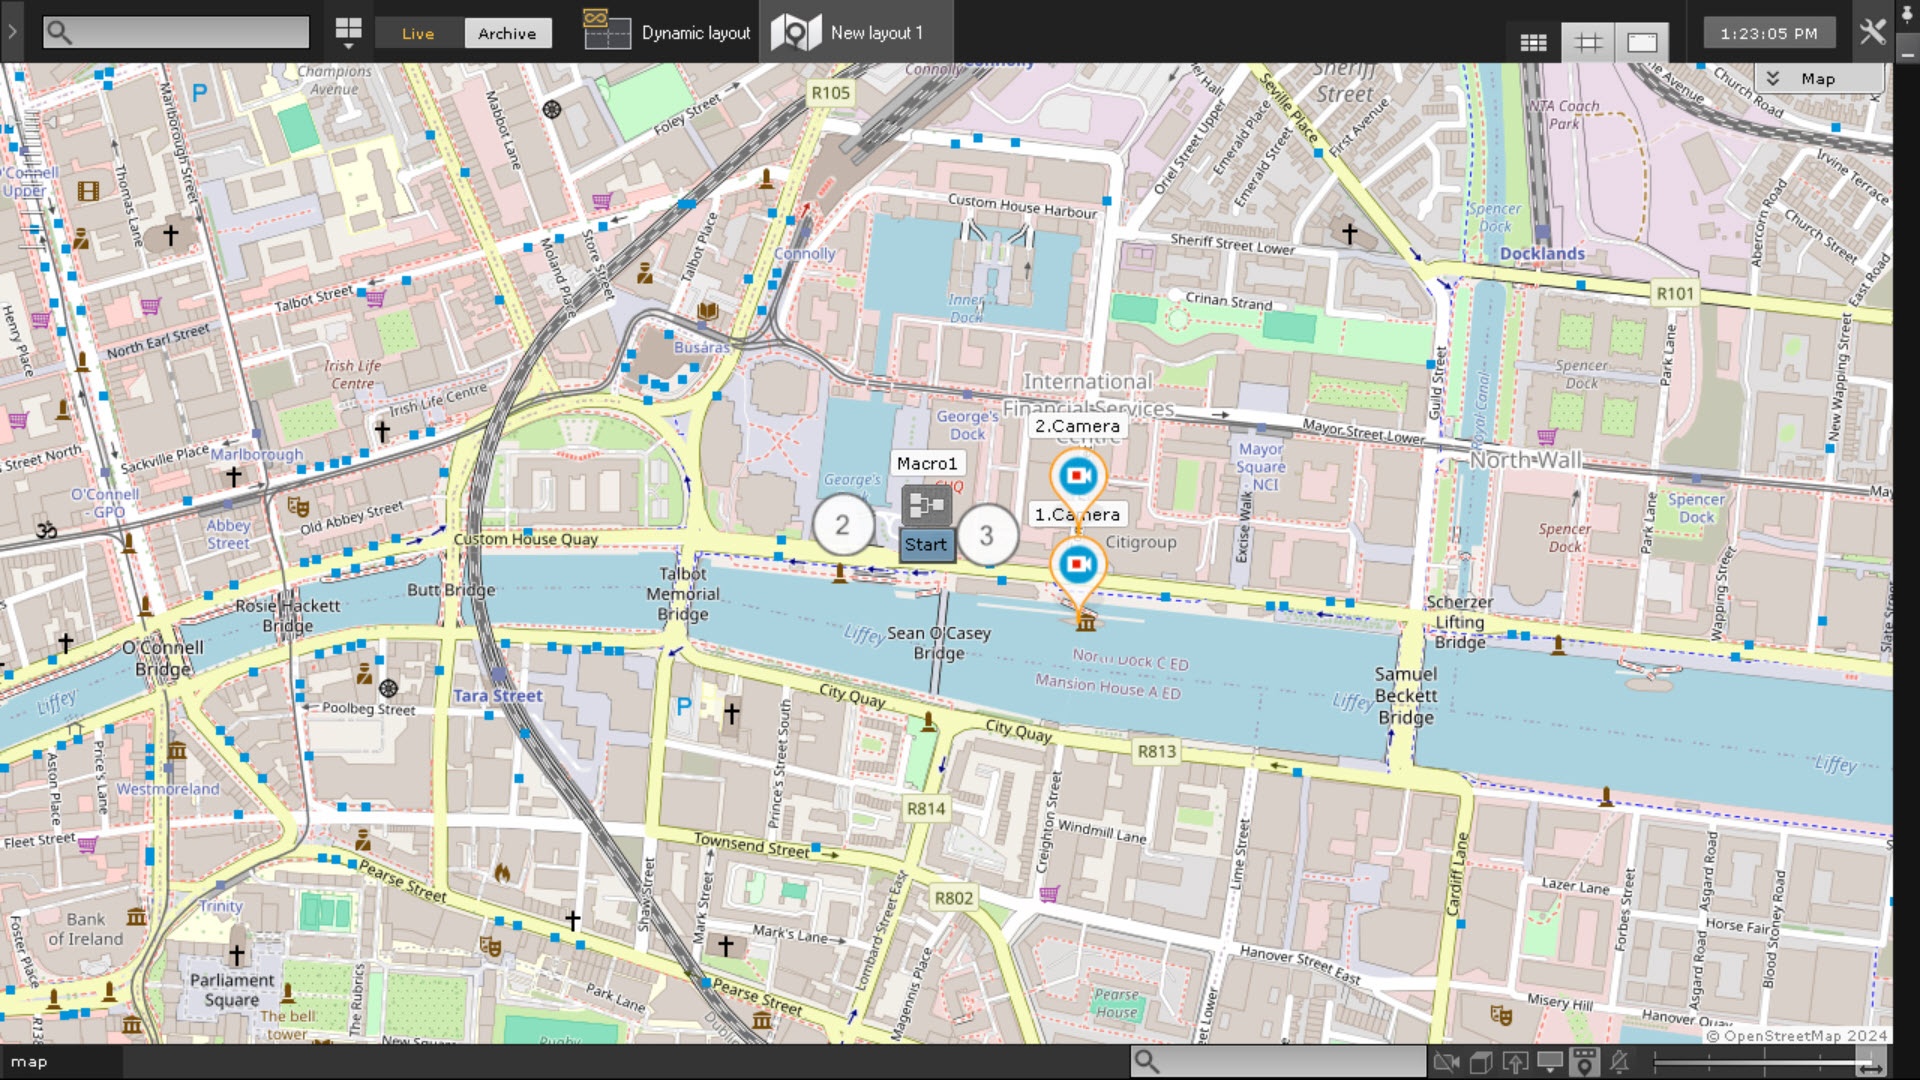Open the layouts grid dropdown
Screen dimensions: 1920x1080
pos(348,33)
